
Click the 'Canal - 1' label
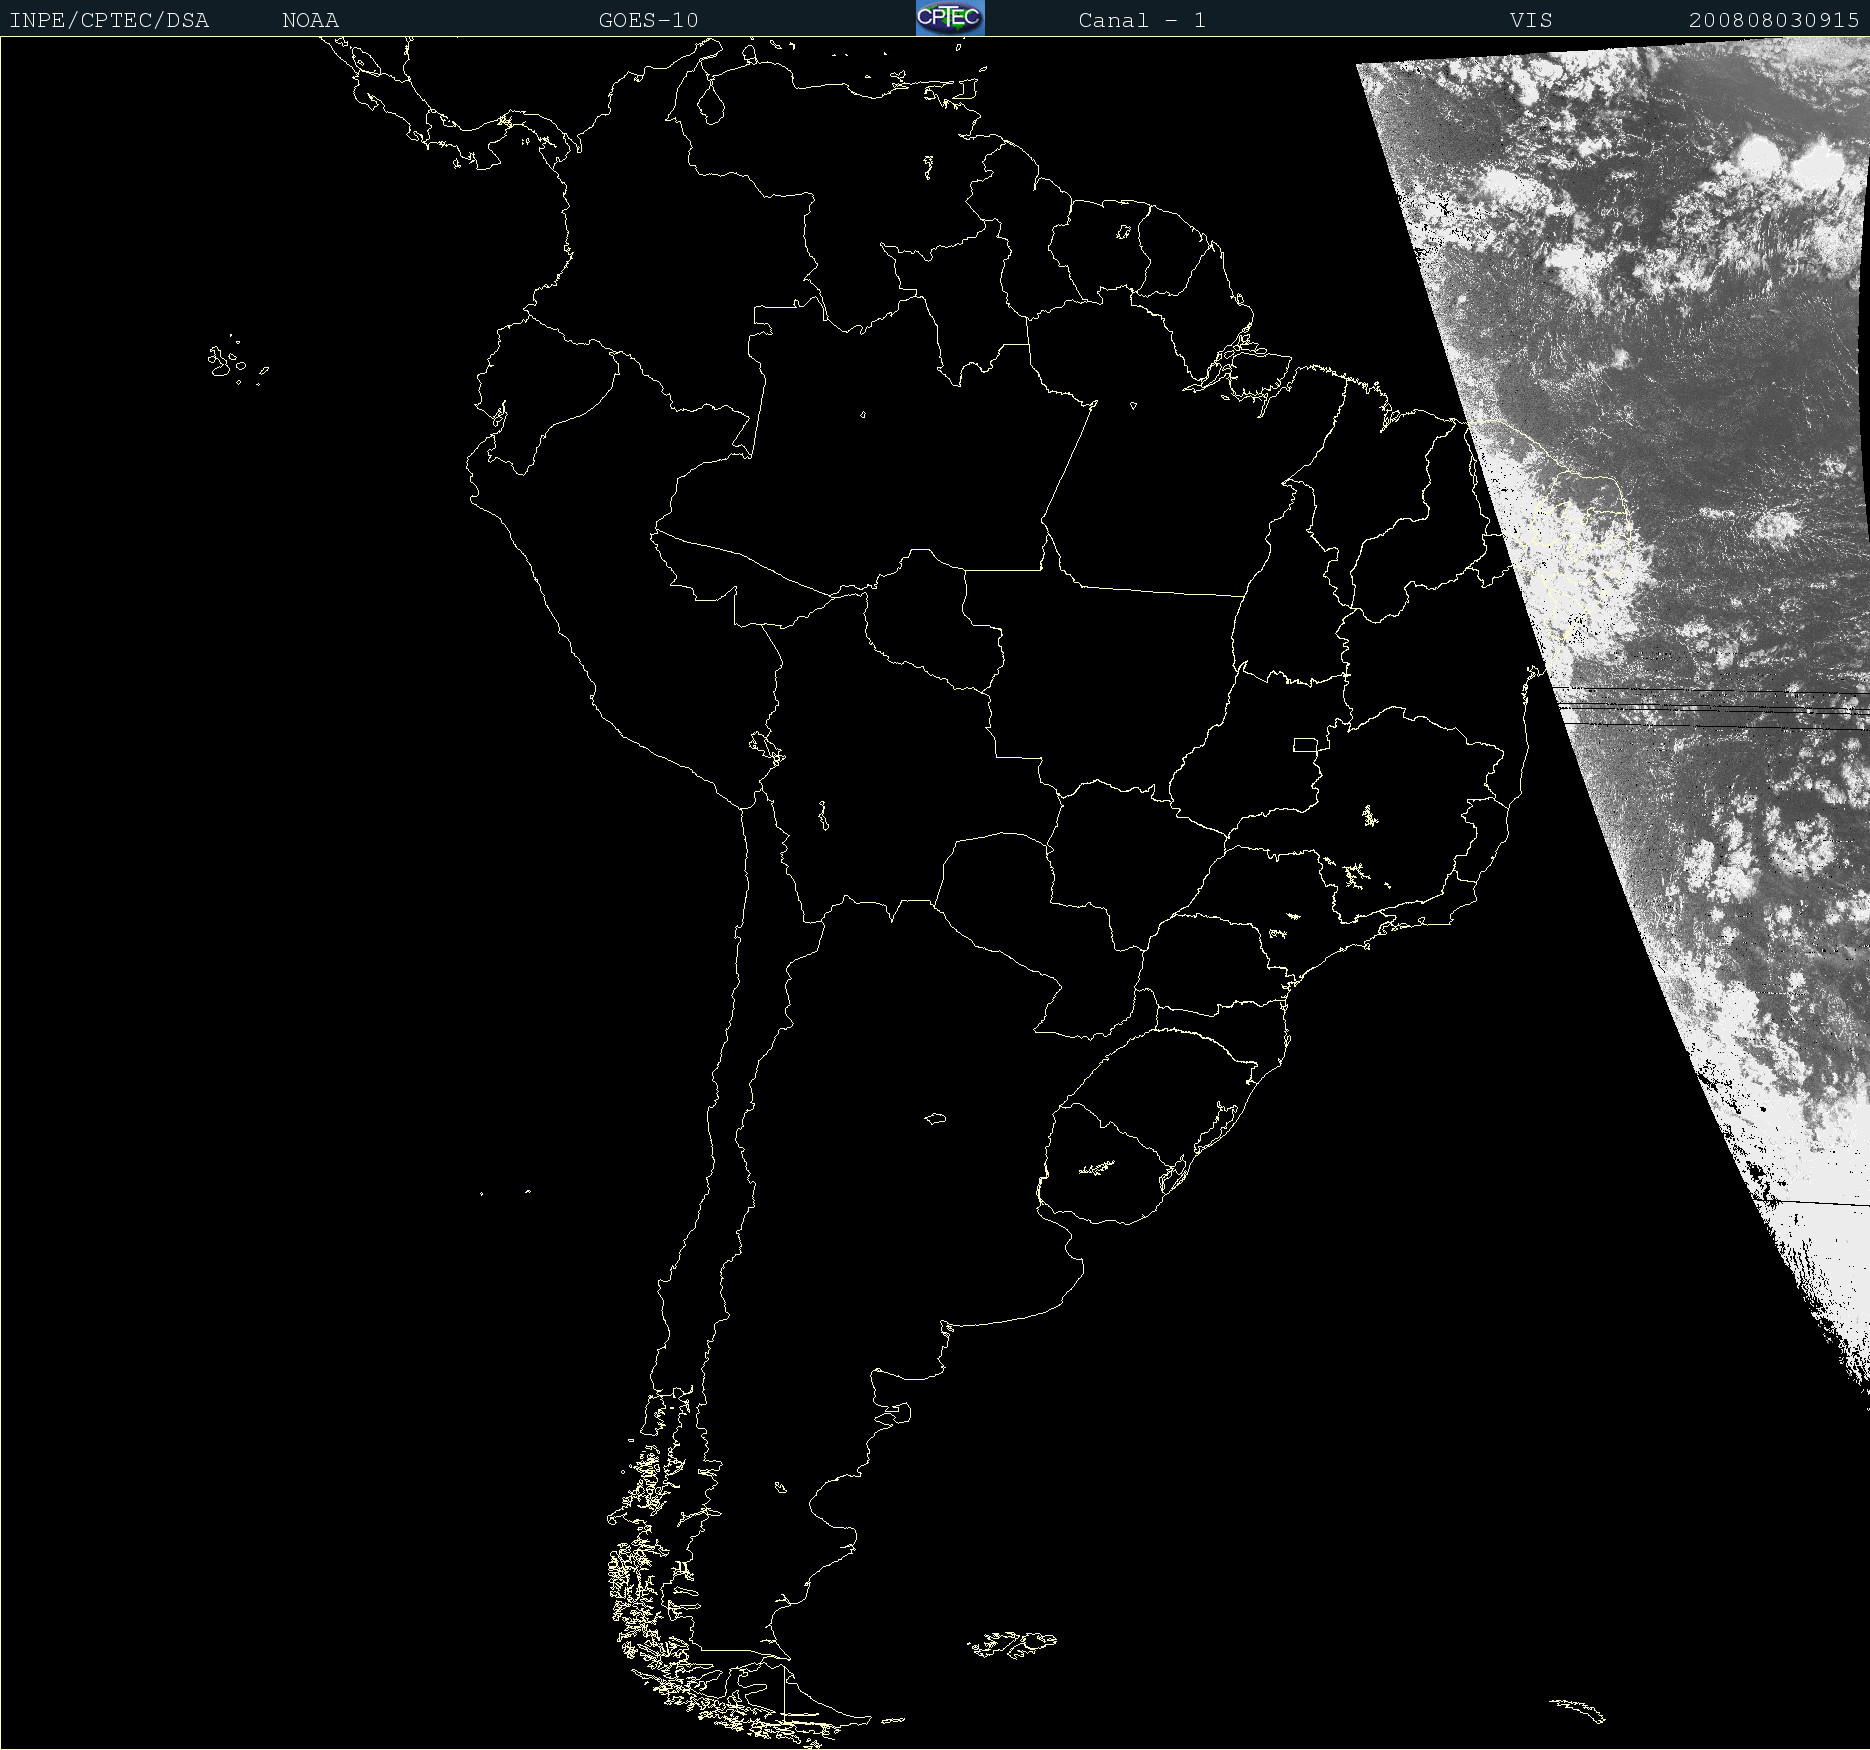tap(1142, 20)
